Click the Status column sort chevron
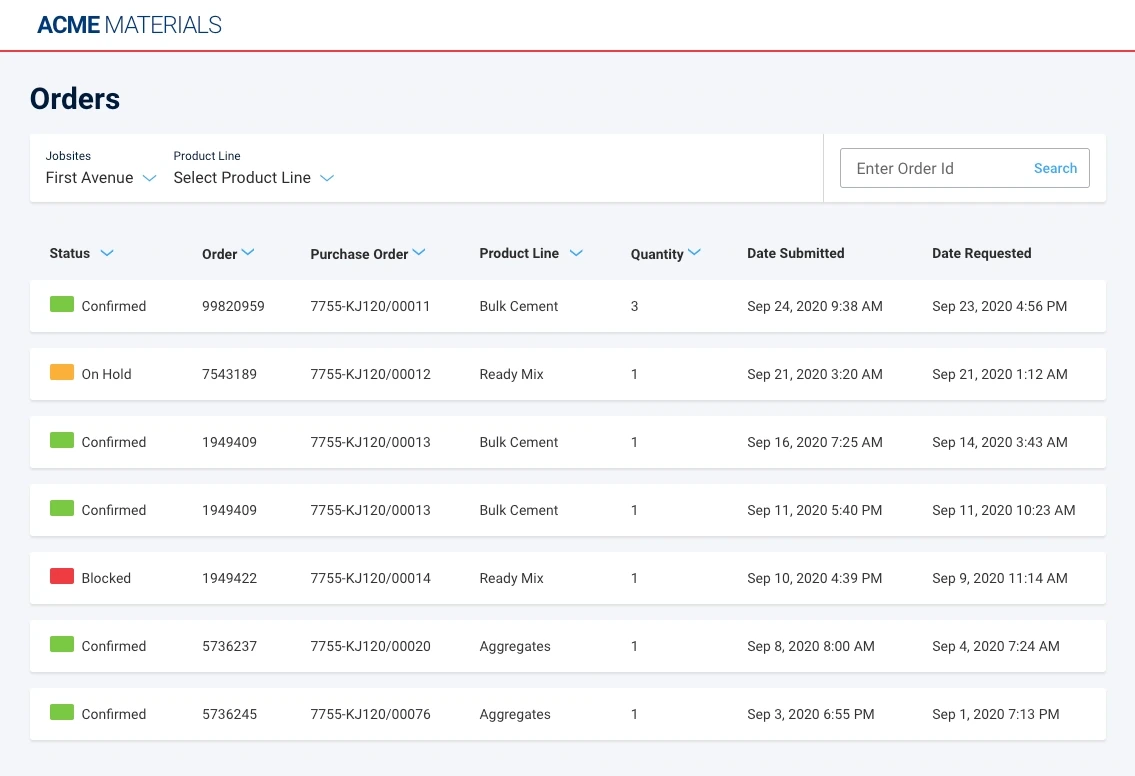Screen dimensions: 1135x776 [x=106, y=253]
